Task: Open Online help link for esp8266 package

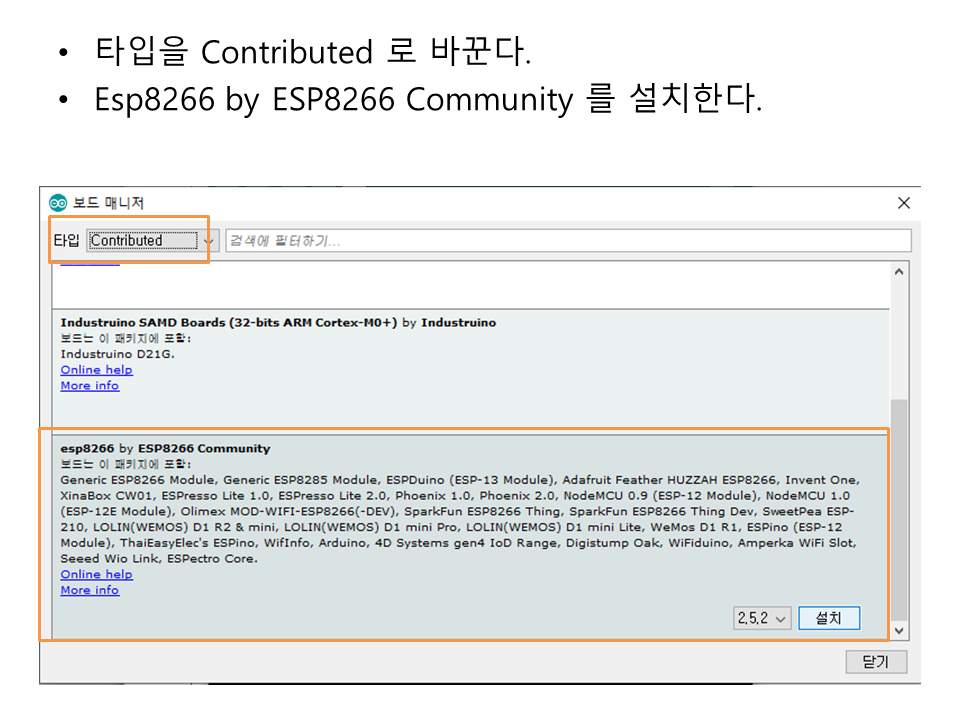Action: point(96,574)
